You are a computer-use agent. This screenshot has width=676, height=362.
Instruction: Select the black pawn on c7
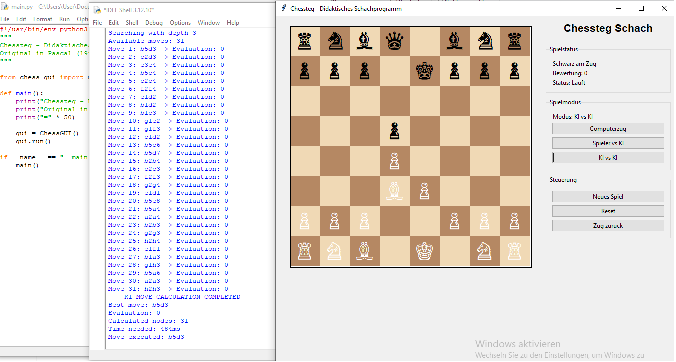(x=365, y=71)
